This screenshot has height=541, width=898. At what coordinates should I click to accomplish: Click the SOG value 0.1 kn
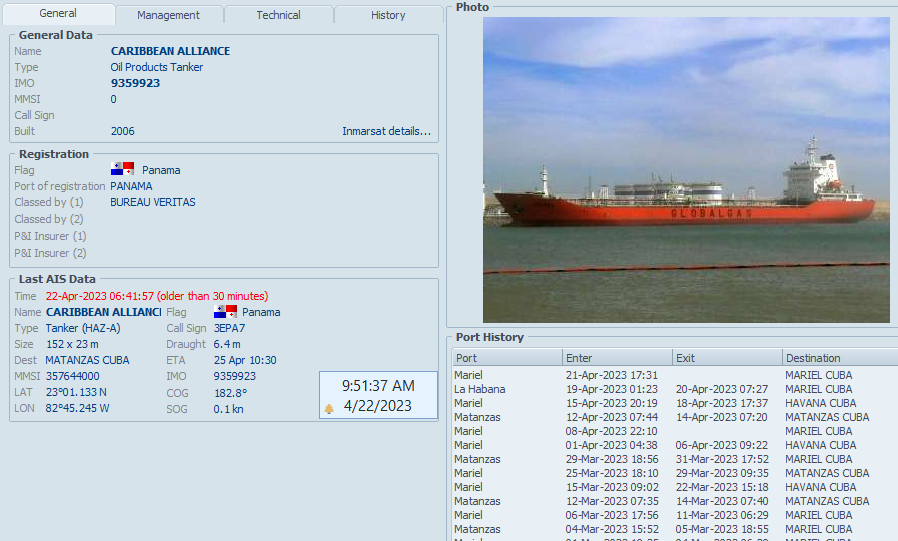pyautogui.click(x=229, y=409)
